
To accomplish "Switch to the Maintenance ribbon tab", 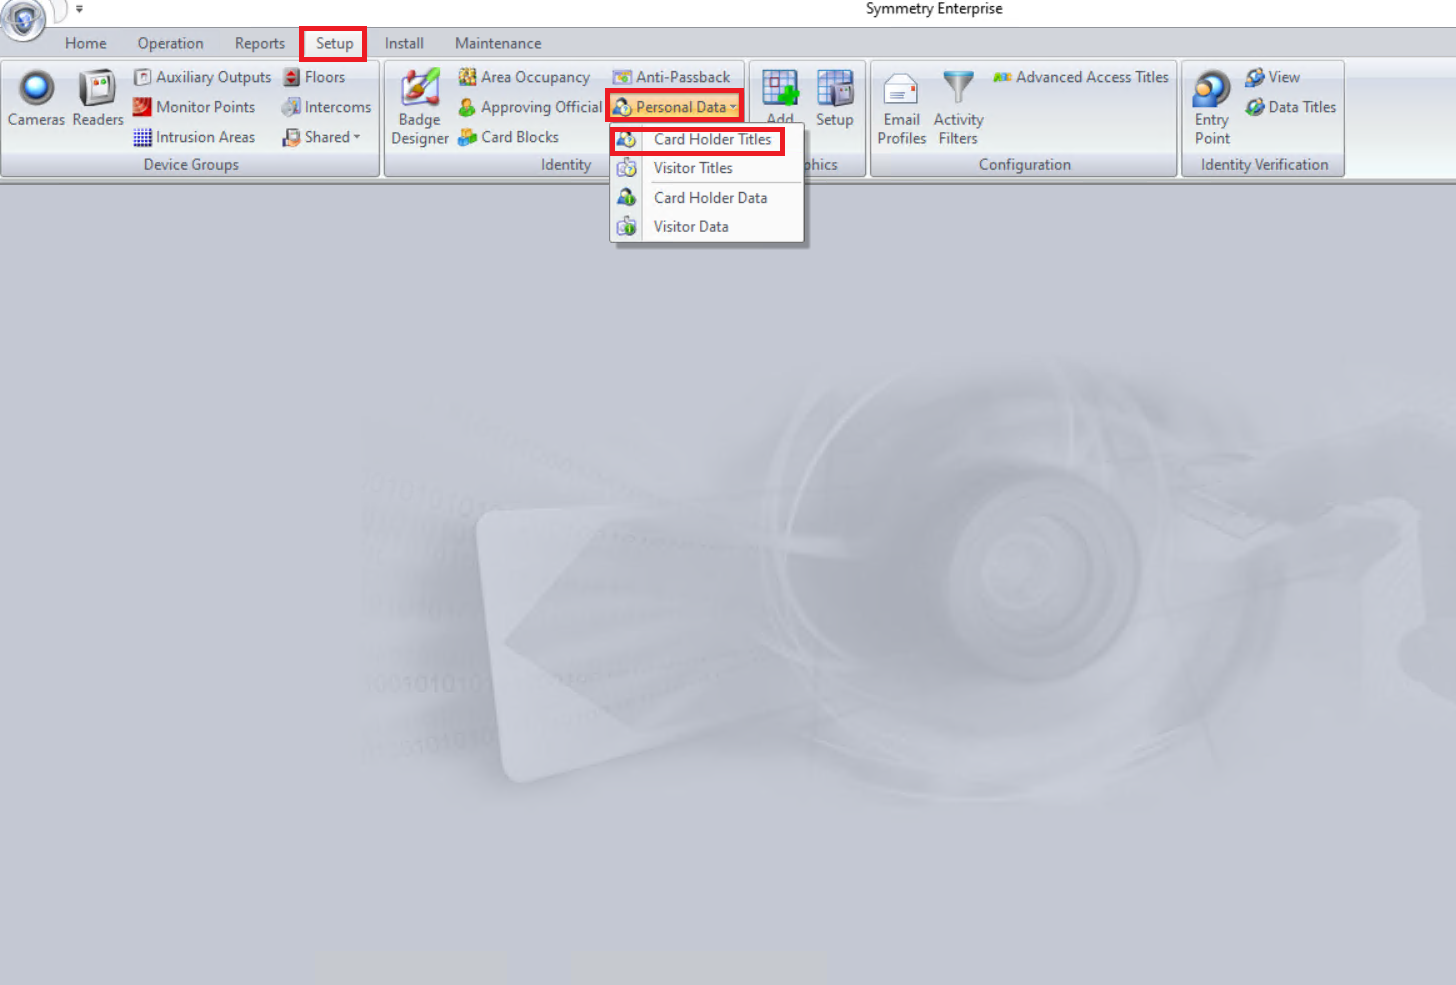I will point(498,43).
